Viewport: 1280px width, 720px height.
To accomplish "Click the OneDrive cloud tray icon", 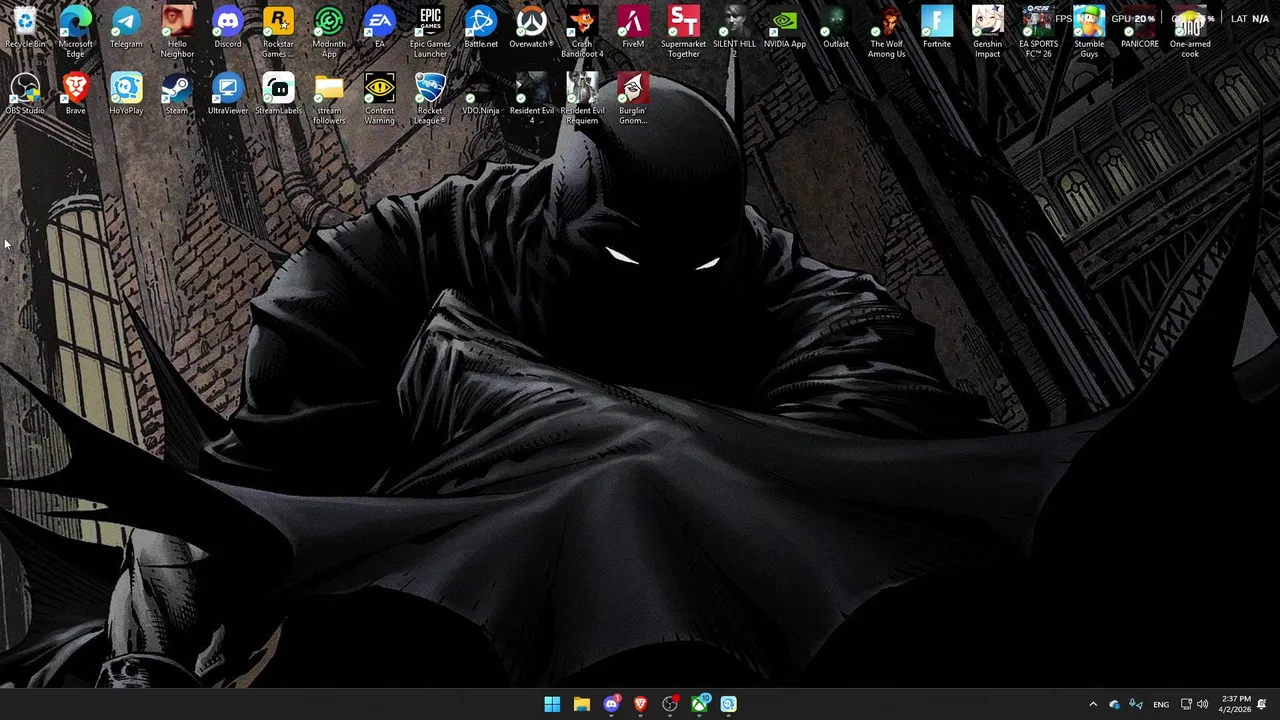I will coord(1114,704).
